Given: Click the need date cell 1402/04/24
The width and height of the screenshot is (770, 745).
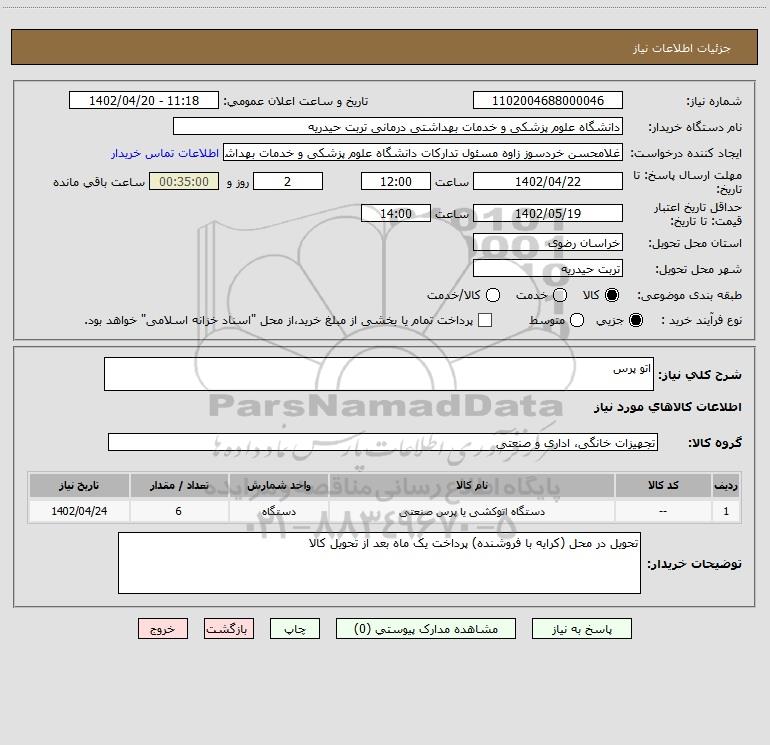Looking at the screenshot, I should [79, 511].
